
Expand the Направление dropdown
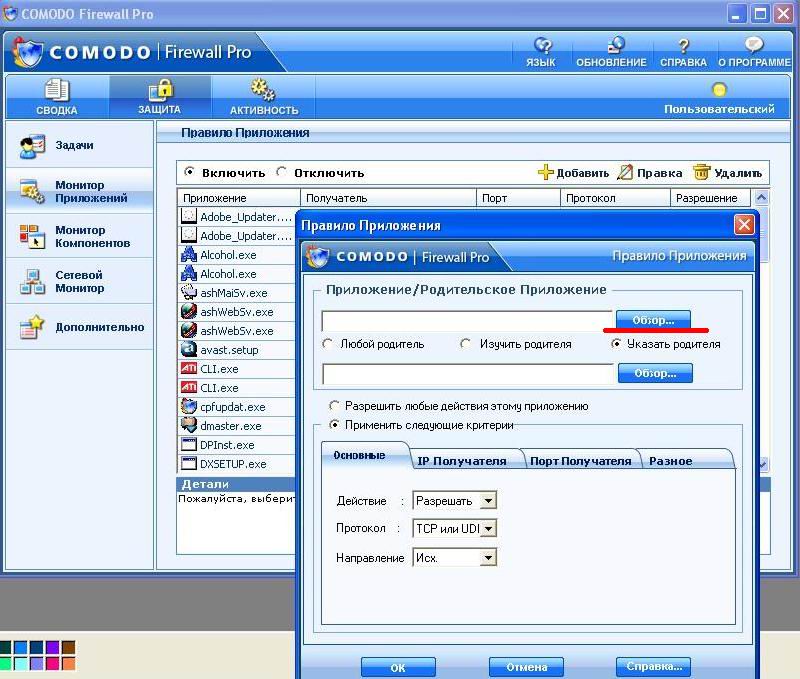(x=488, y=558)
